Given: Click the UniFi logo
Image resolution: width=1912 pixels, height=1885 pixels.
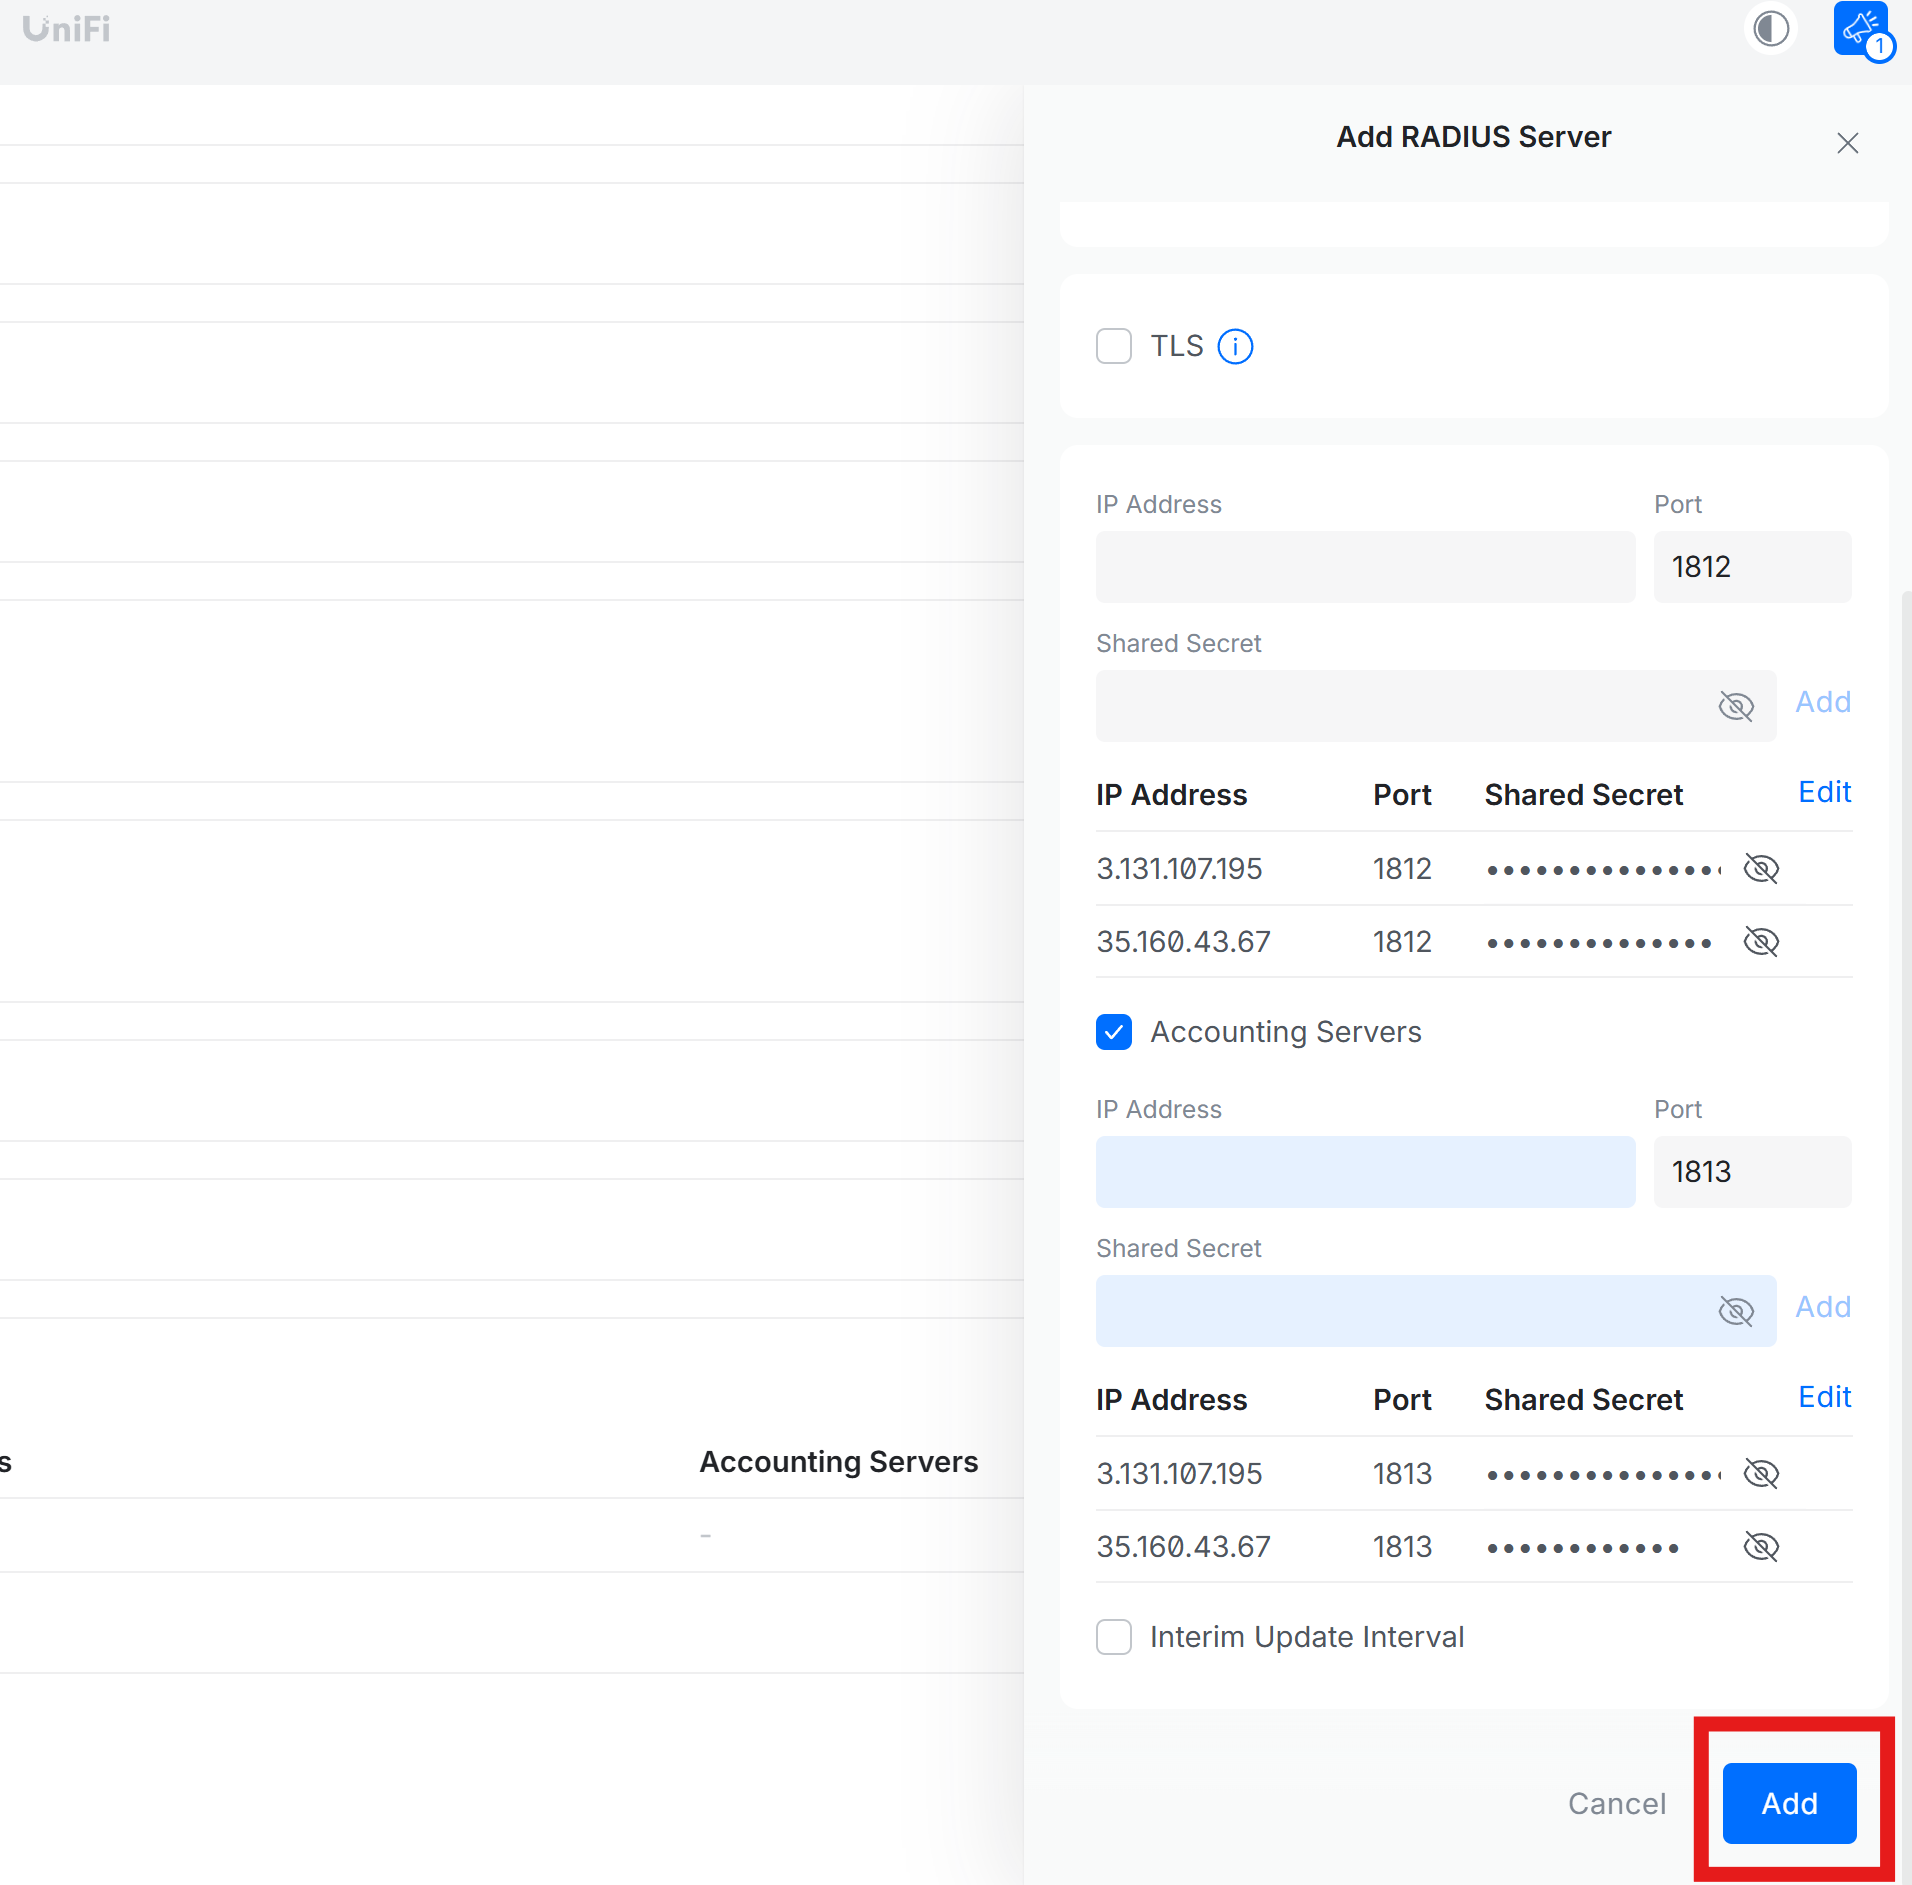Looking at the screenshot, I should (64, 27).
